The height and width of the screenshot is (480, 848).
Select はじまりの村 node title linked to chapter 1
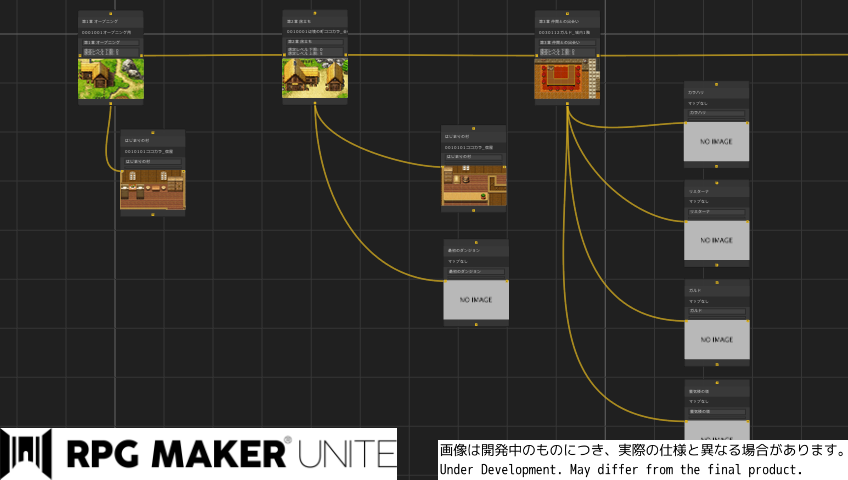137,141
